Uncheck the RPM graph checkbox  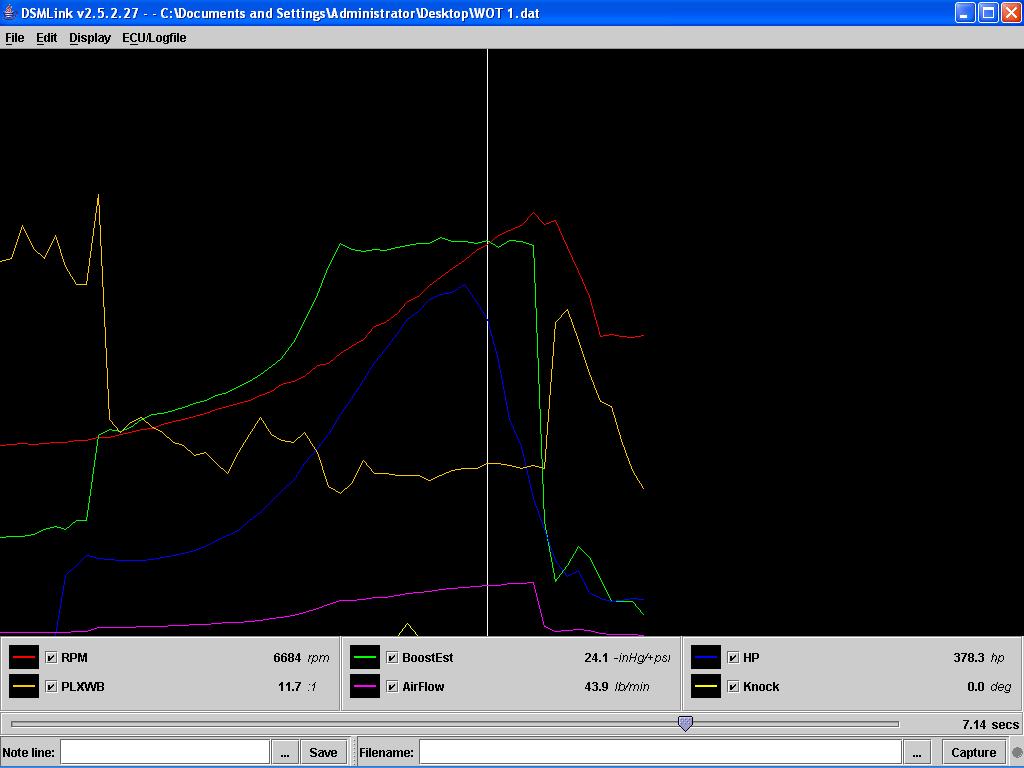click(51, 658)
